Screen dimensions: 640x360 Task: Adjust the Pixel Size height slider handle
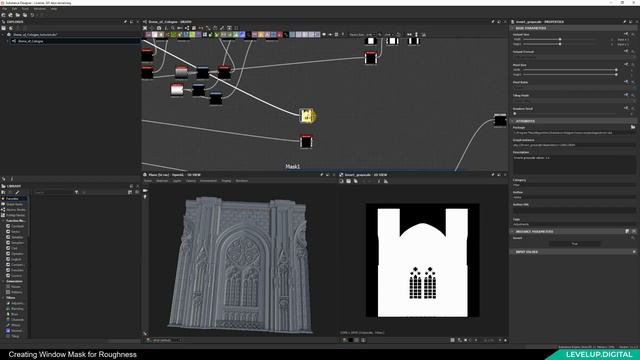[x=616, y=74]
